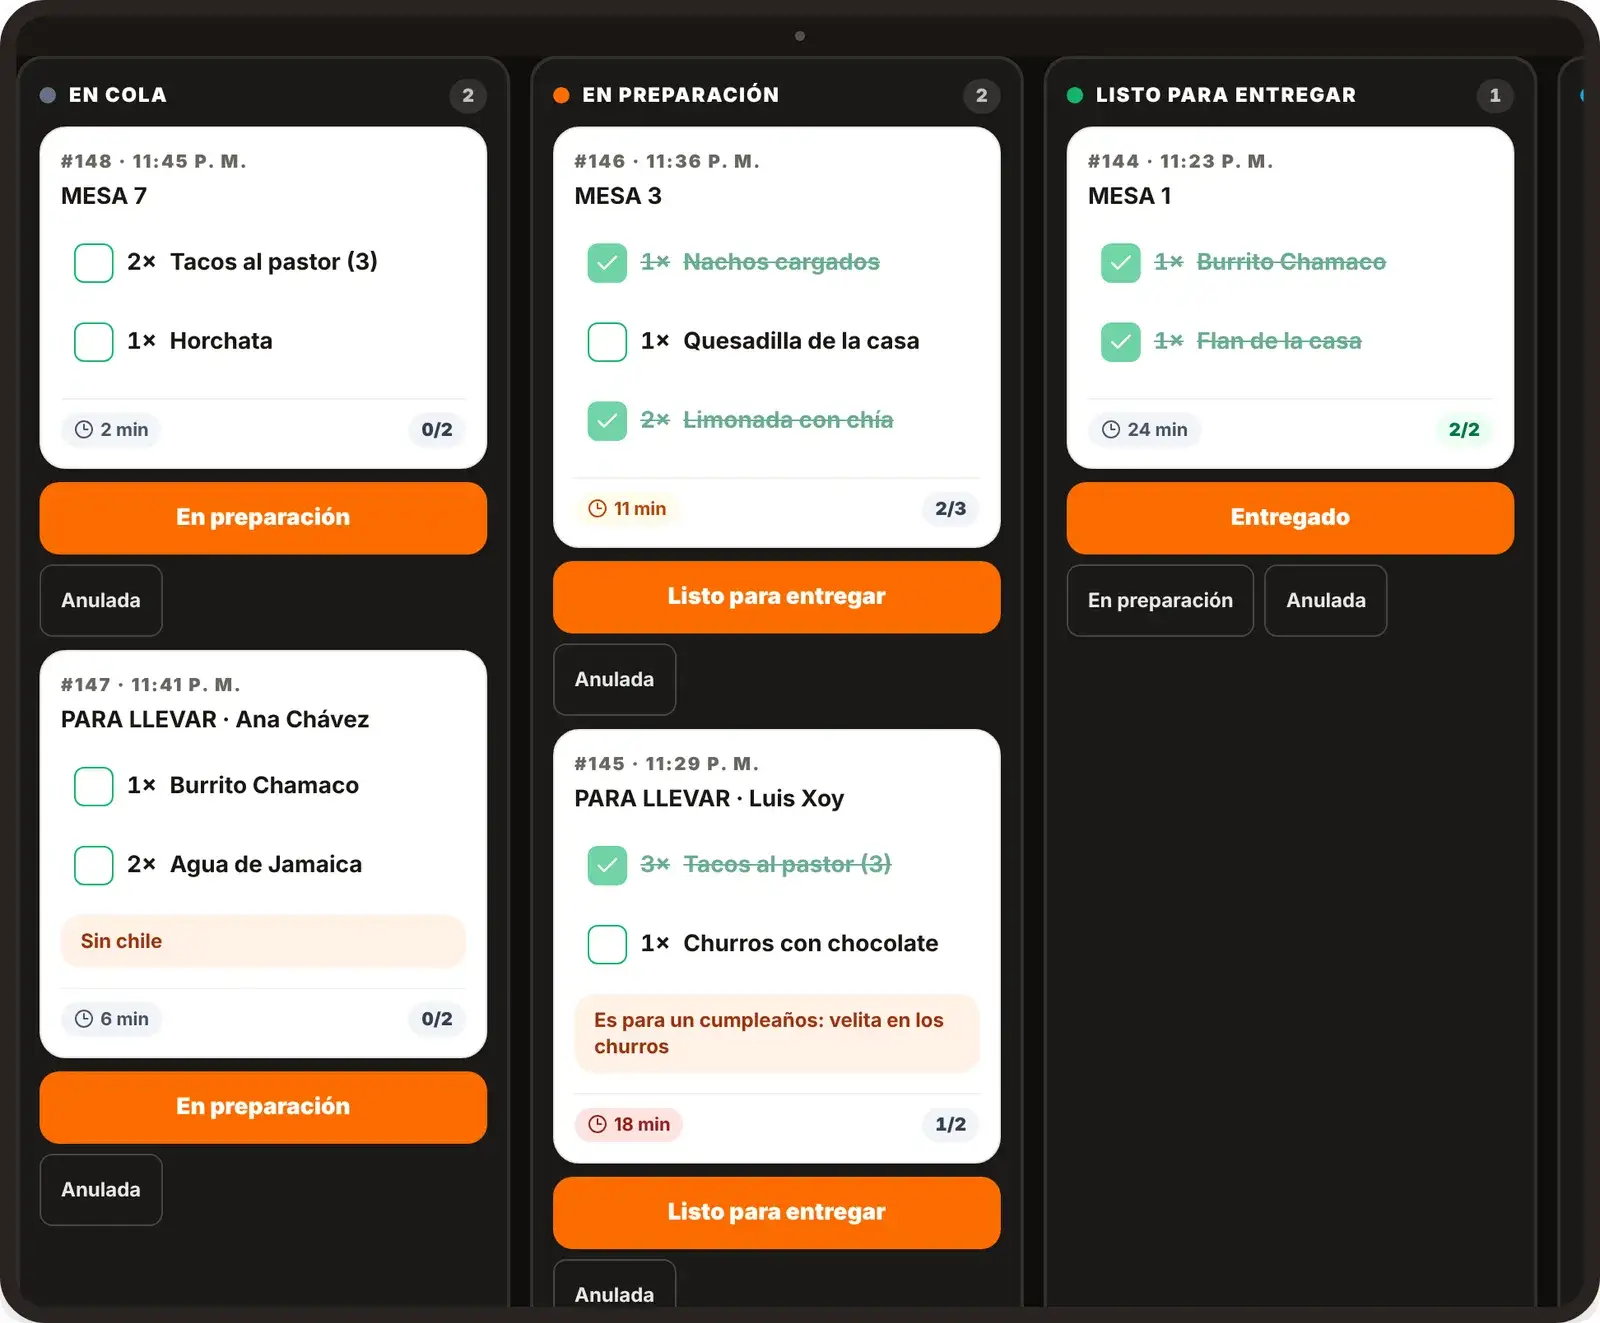1600x1323 pixels.
Task: Click the orange En preparación status dot
Action: pyautogui.click(x=561, y=95)
